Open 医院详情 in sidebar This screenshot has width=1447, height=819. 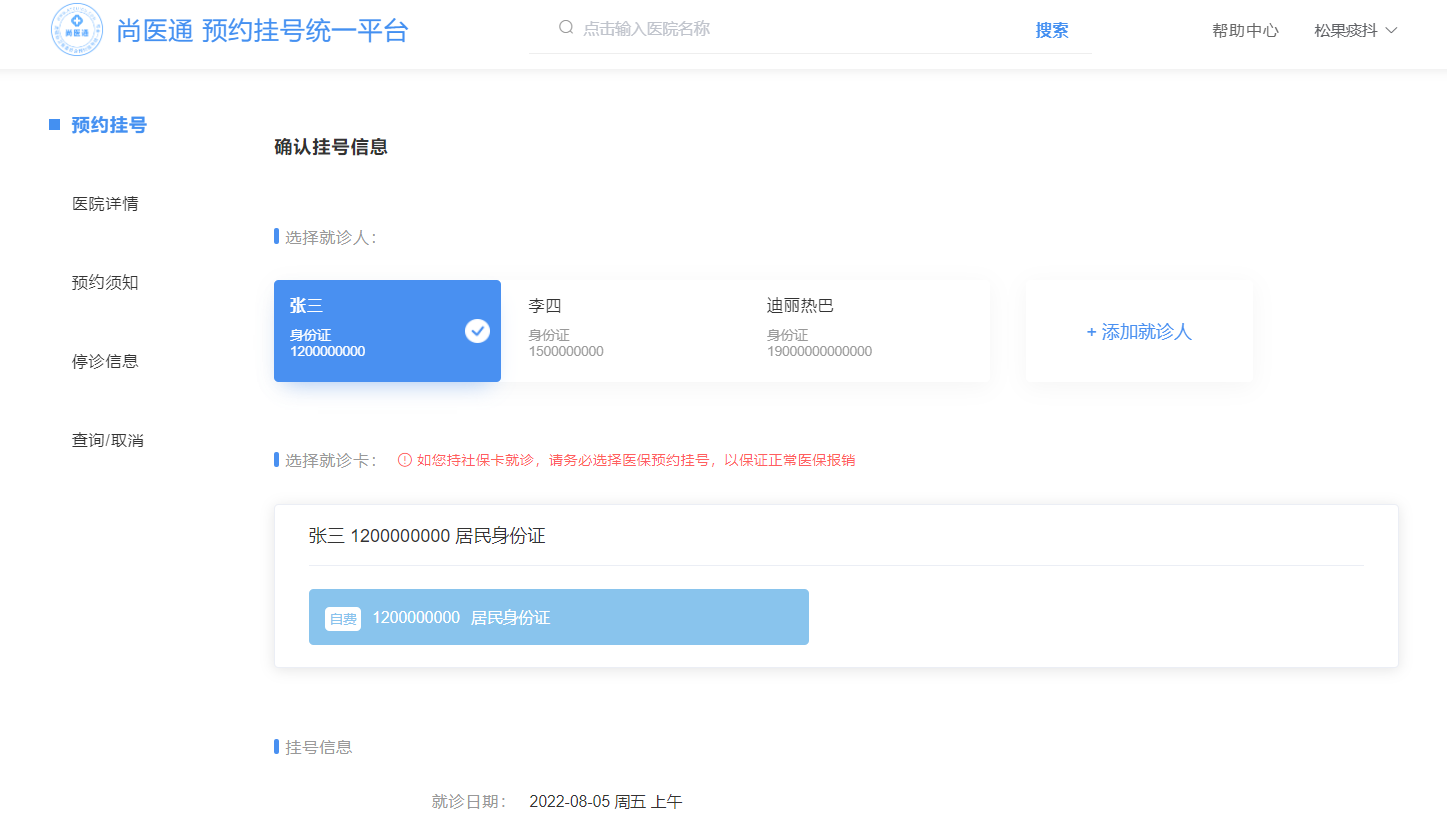point(105,204)
